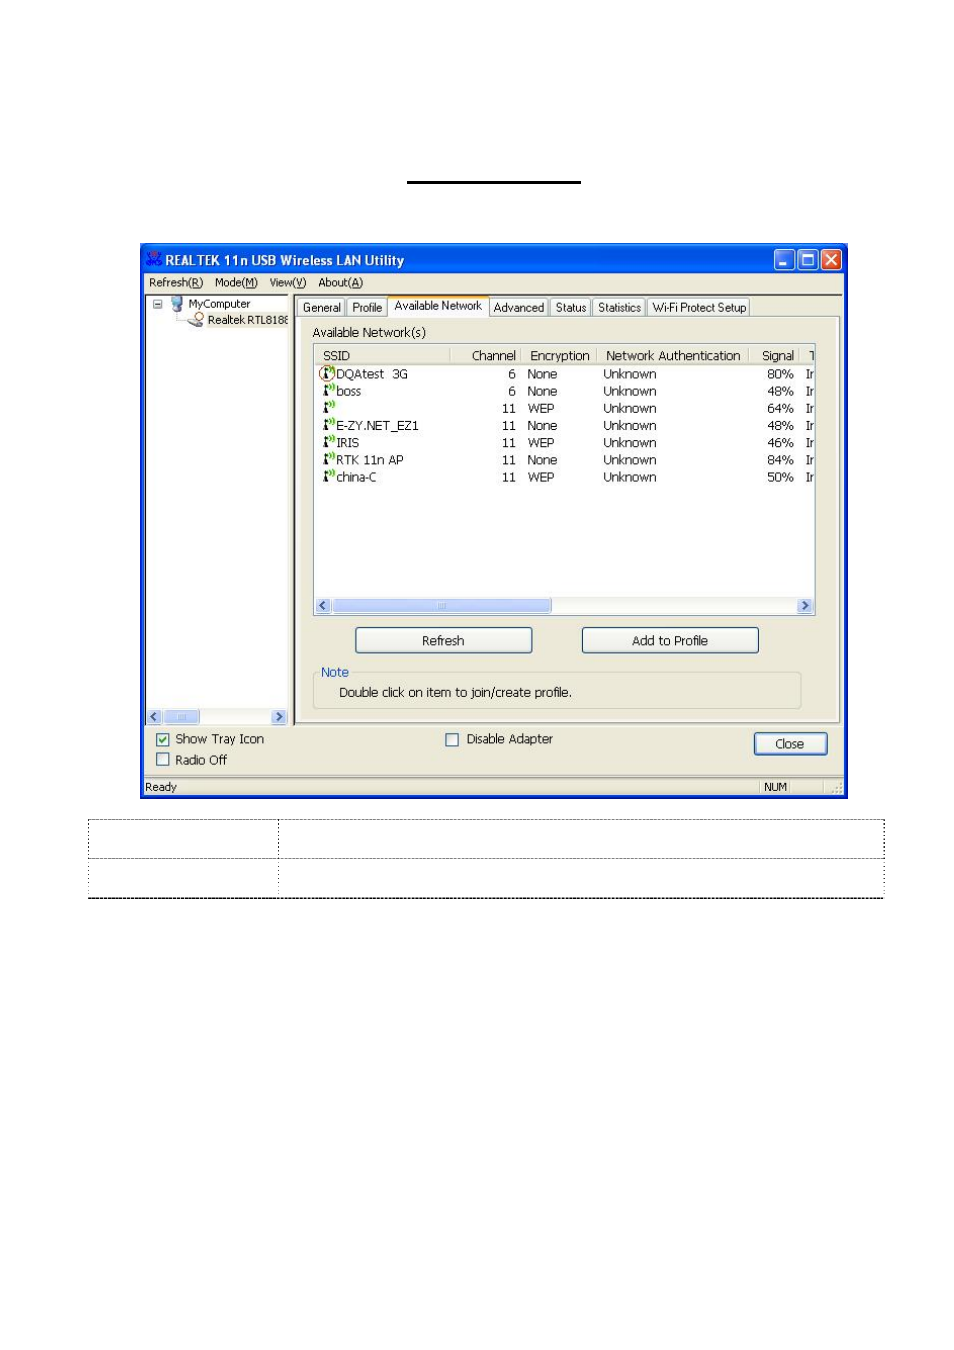Click the tree panel scroll-left arrow
954x1350 pixels.
click(154, 717)
